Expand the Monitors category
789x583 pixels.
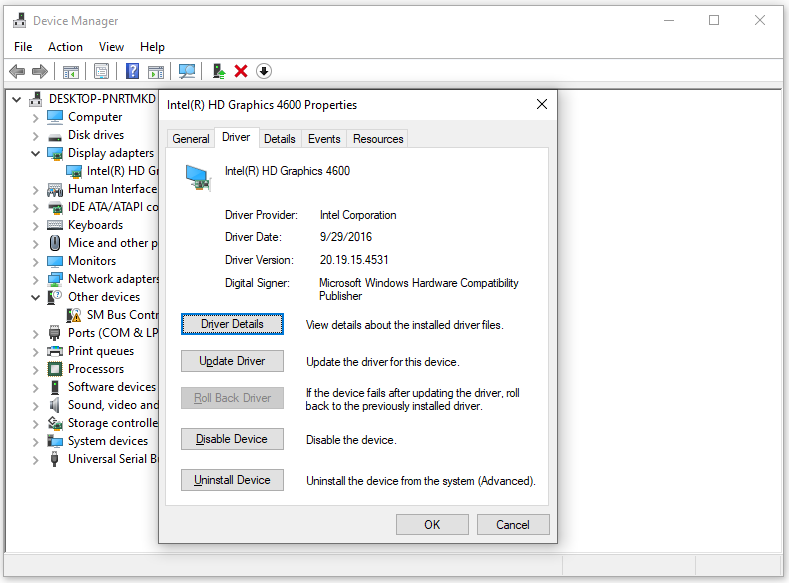point(35,262)
